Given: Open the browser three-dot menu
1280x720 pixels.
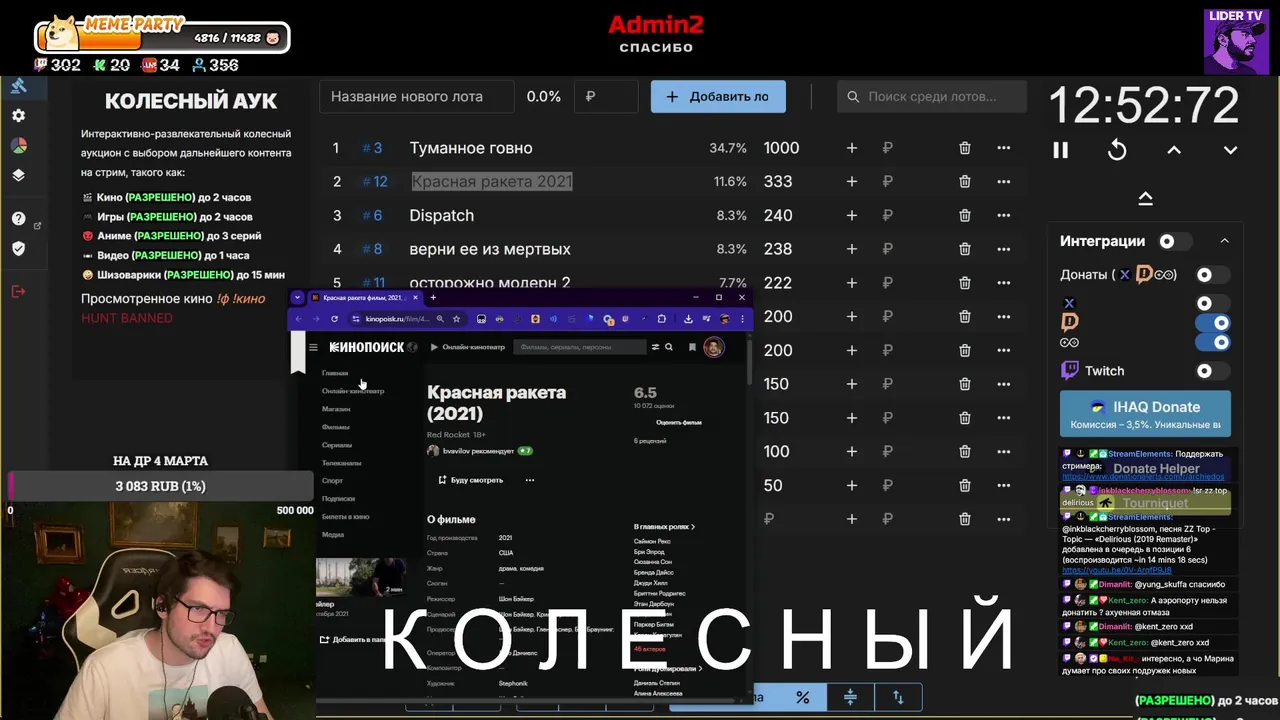Looking at the screenshot, I should pos(741,319).
